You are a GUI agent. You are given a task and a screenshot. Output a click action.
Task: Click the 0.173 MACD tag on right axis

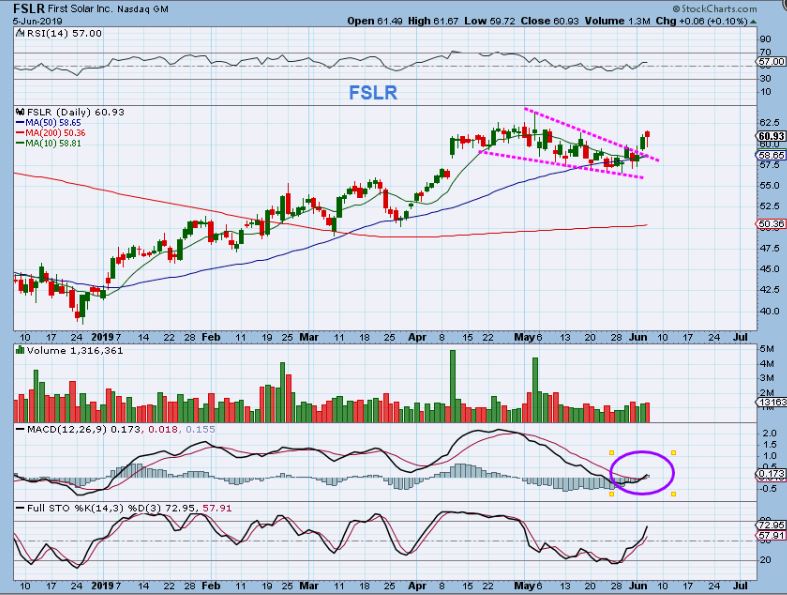tap(771, 473)
